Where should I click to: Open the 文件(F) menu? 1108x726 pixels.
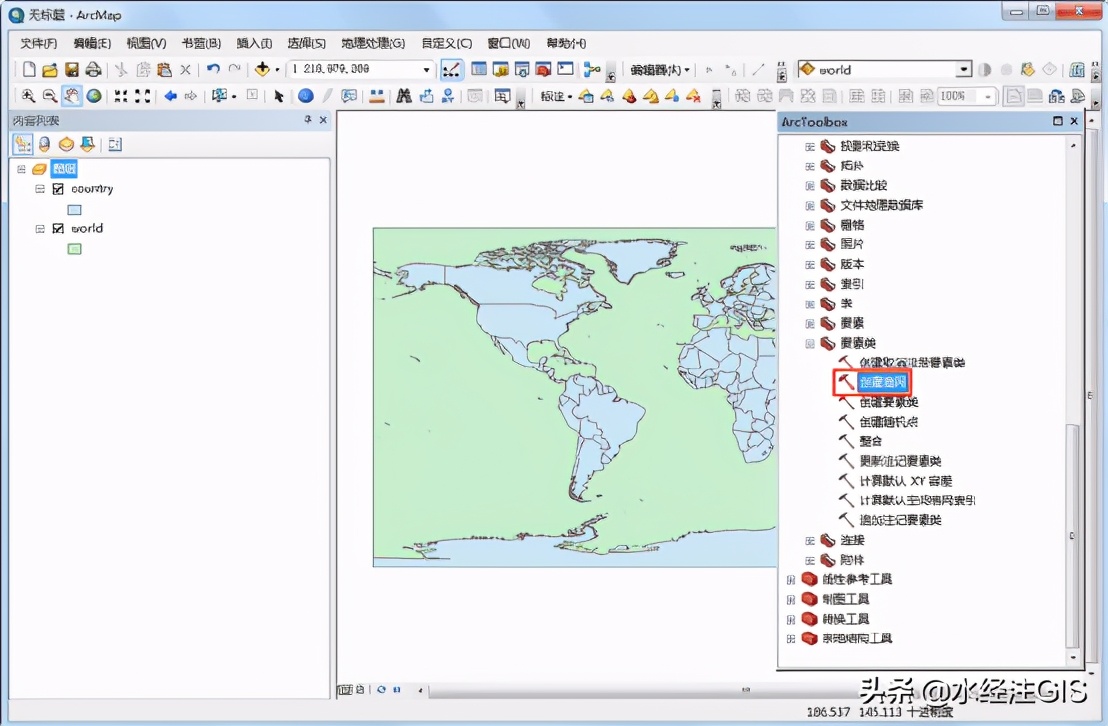coord(39,43)
